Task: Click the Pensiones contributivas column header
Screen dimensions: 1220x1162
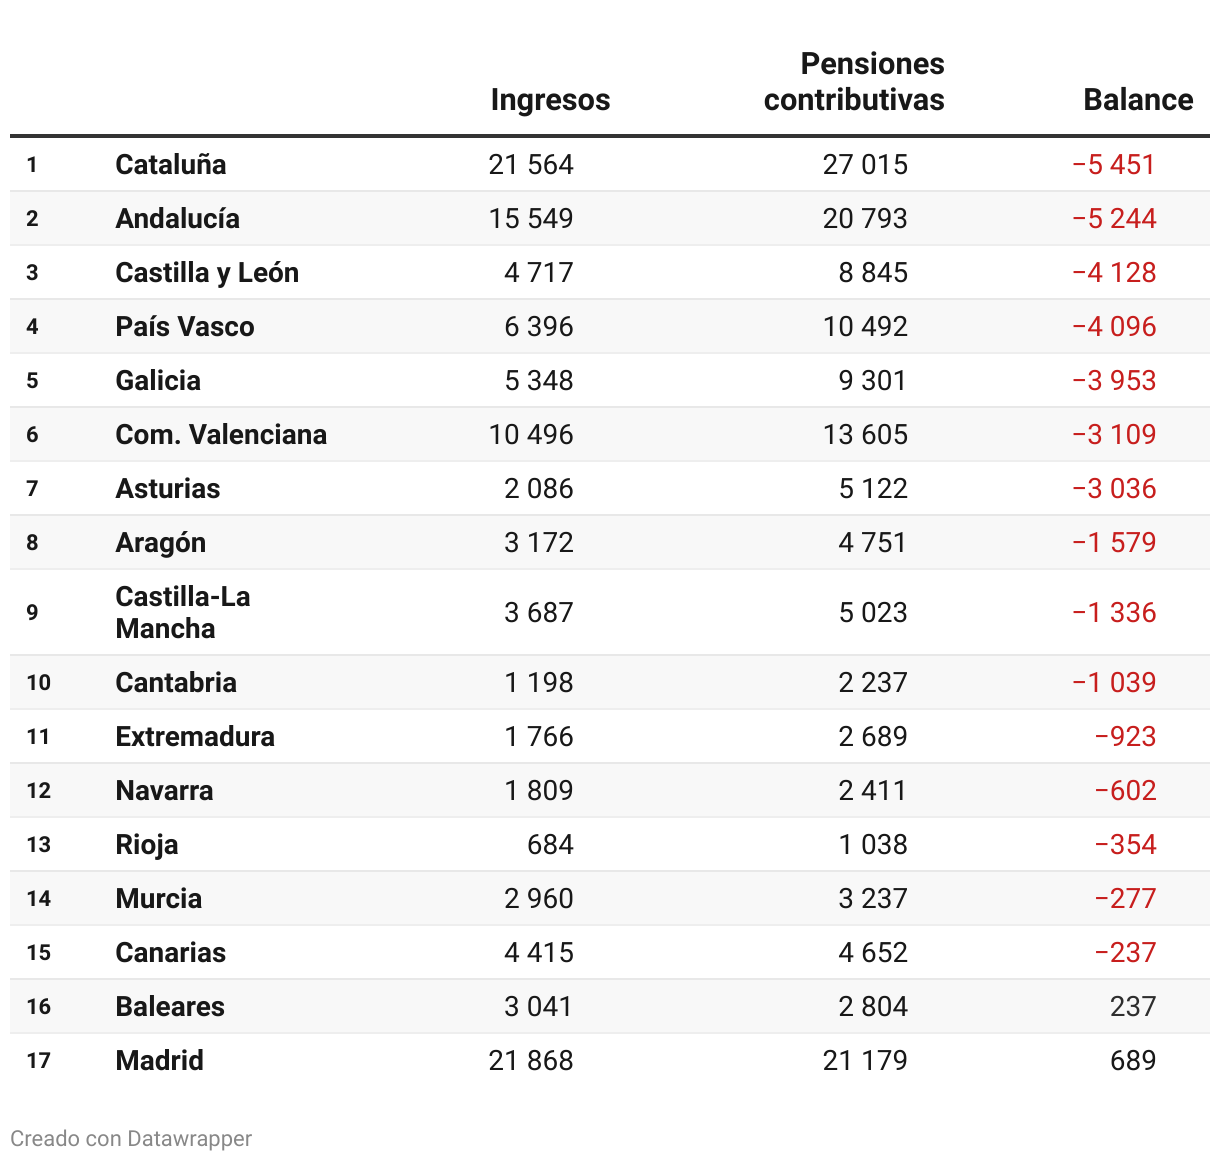Action: click(x=854, y=82)
